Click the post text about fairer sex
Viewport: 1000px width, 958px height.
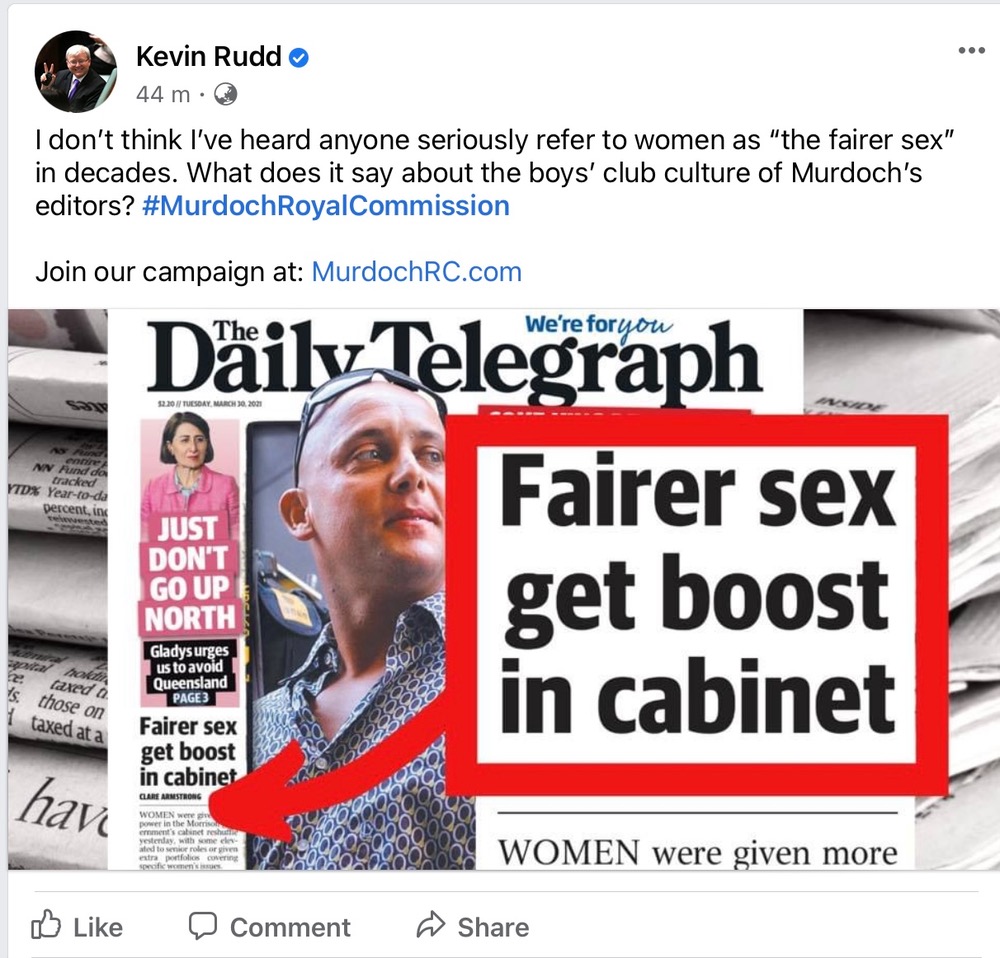(494, 173)
